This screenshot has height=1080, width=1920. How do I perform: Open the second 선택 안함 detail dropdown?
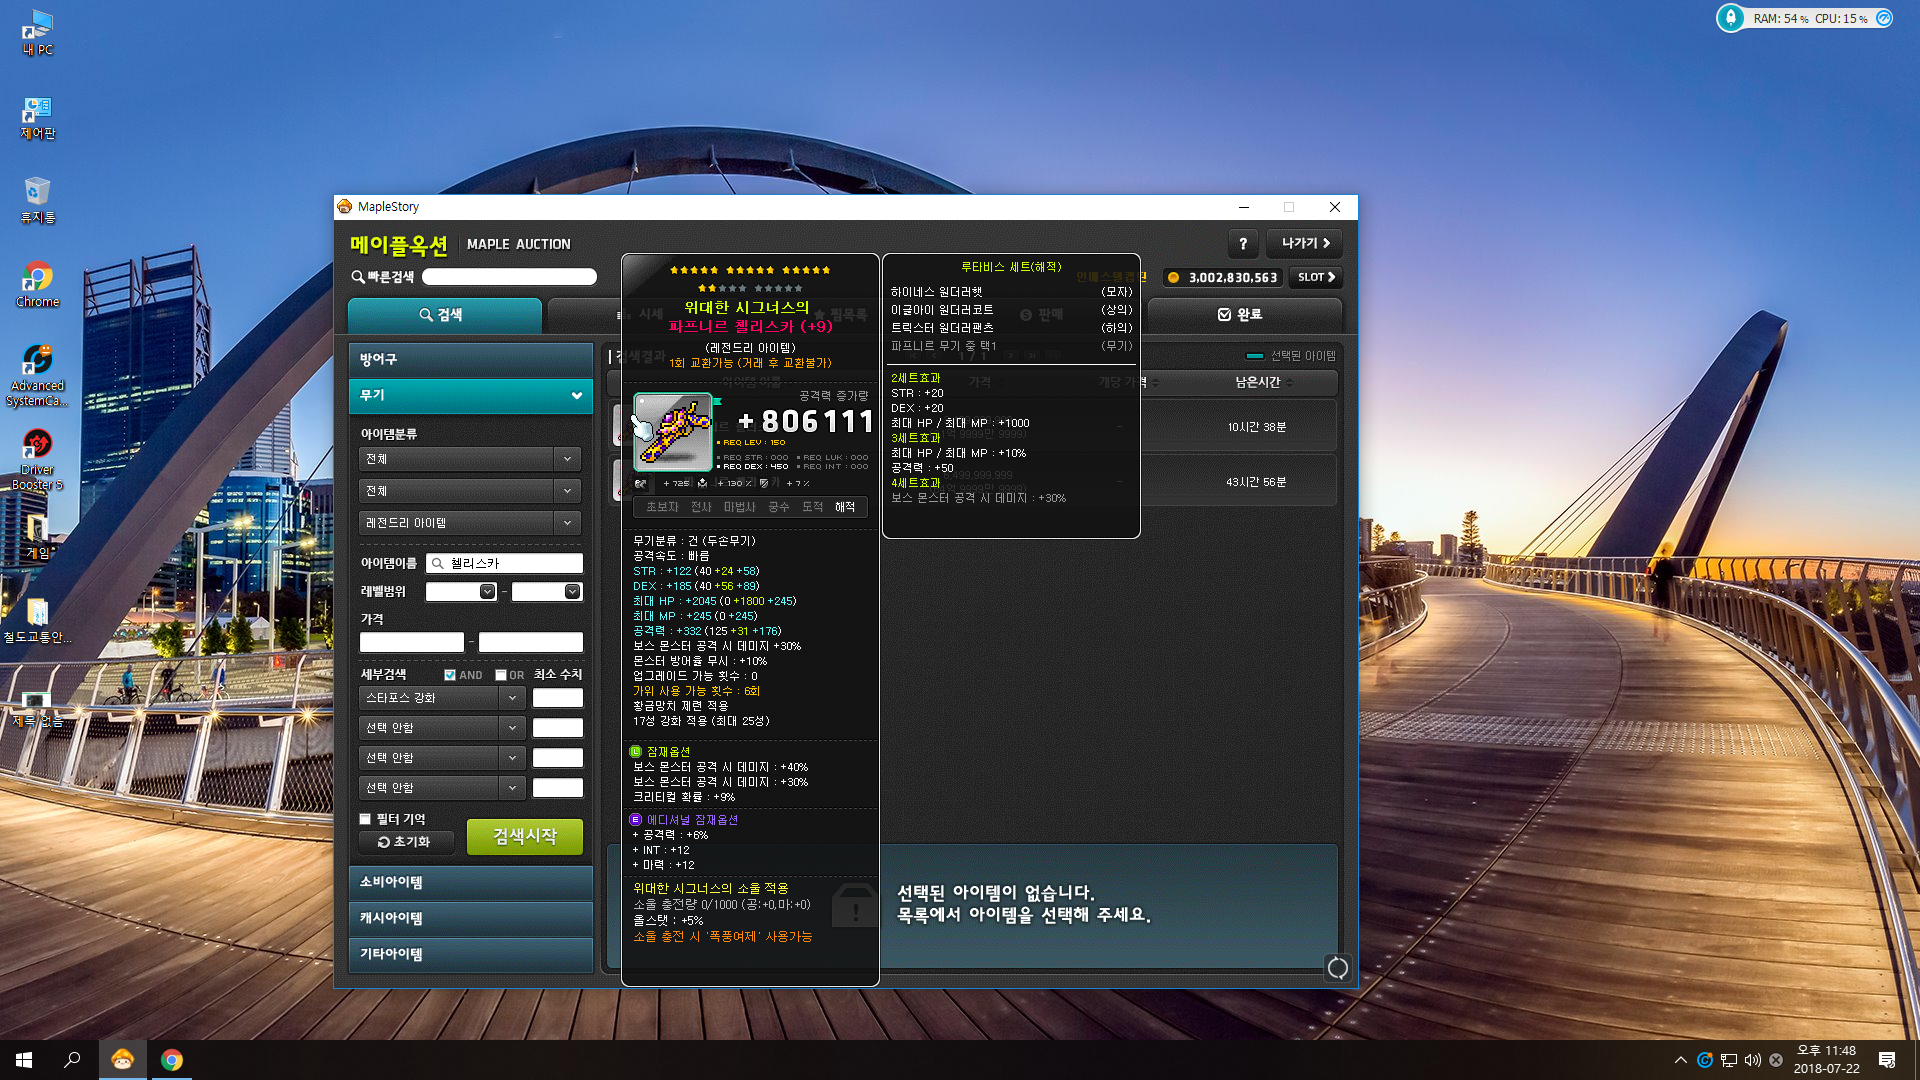[442, 758]
